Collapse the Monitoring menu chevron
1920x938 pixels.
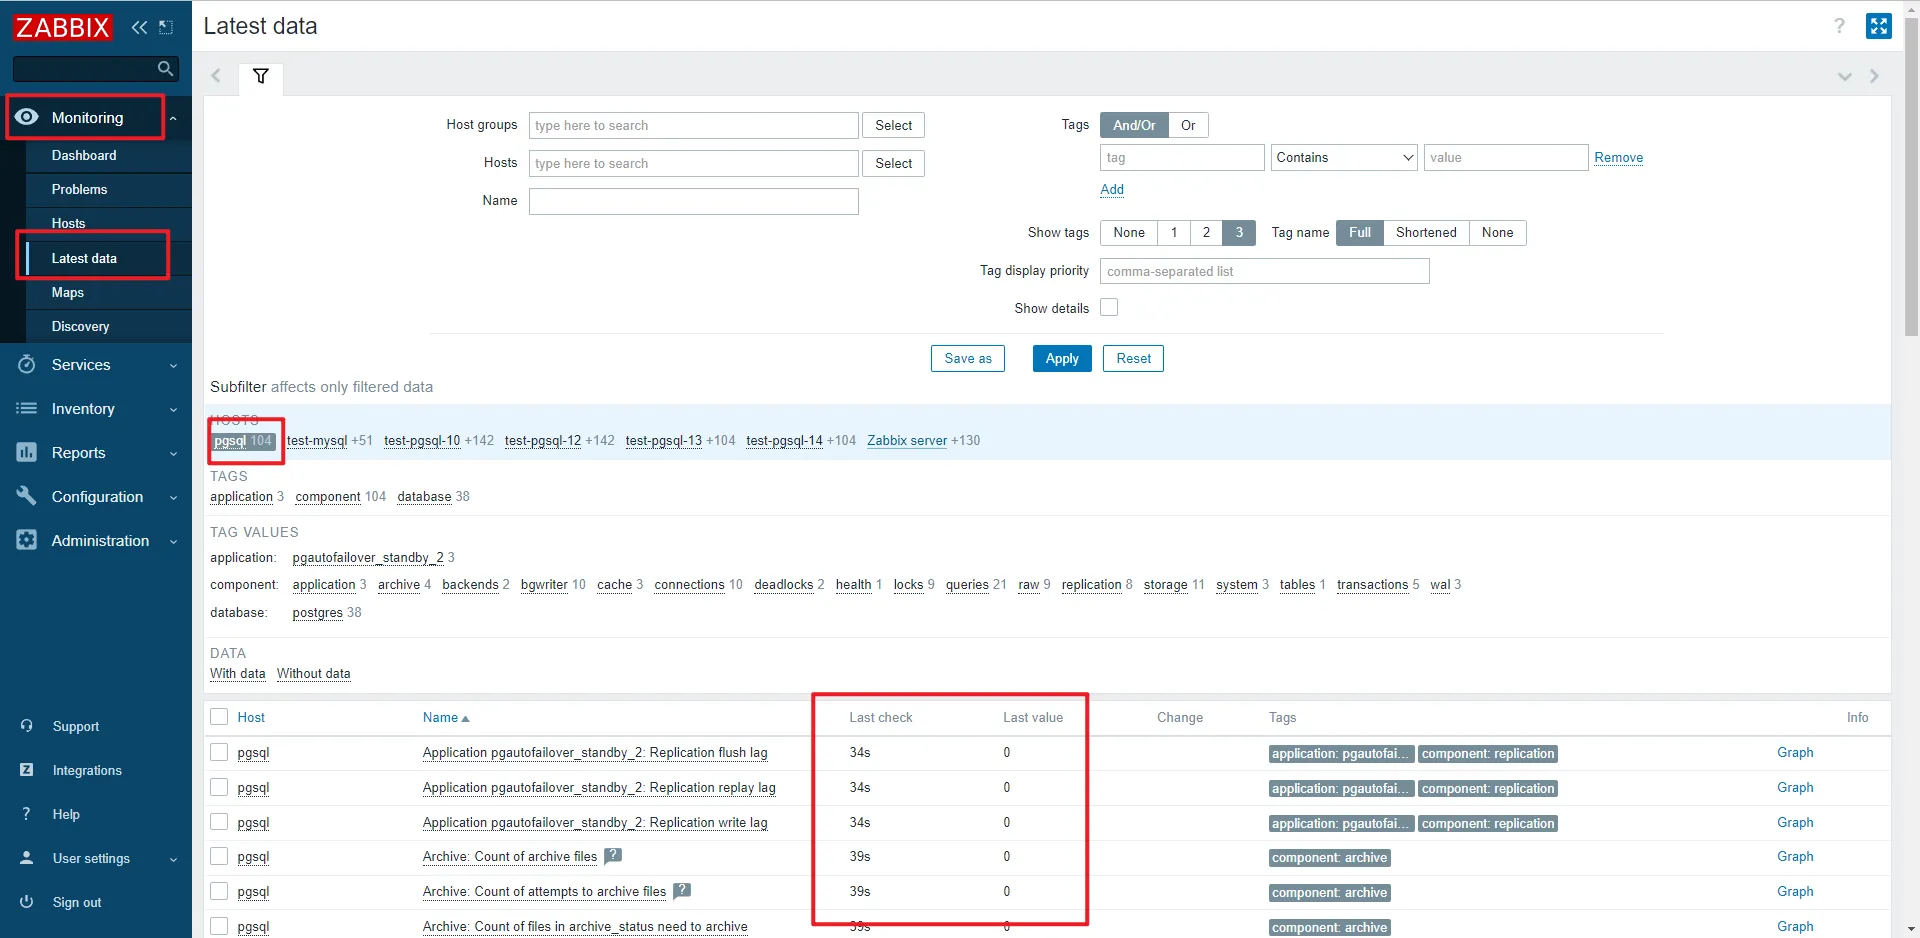(x=172, y=117)
